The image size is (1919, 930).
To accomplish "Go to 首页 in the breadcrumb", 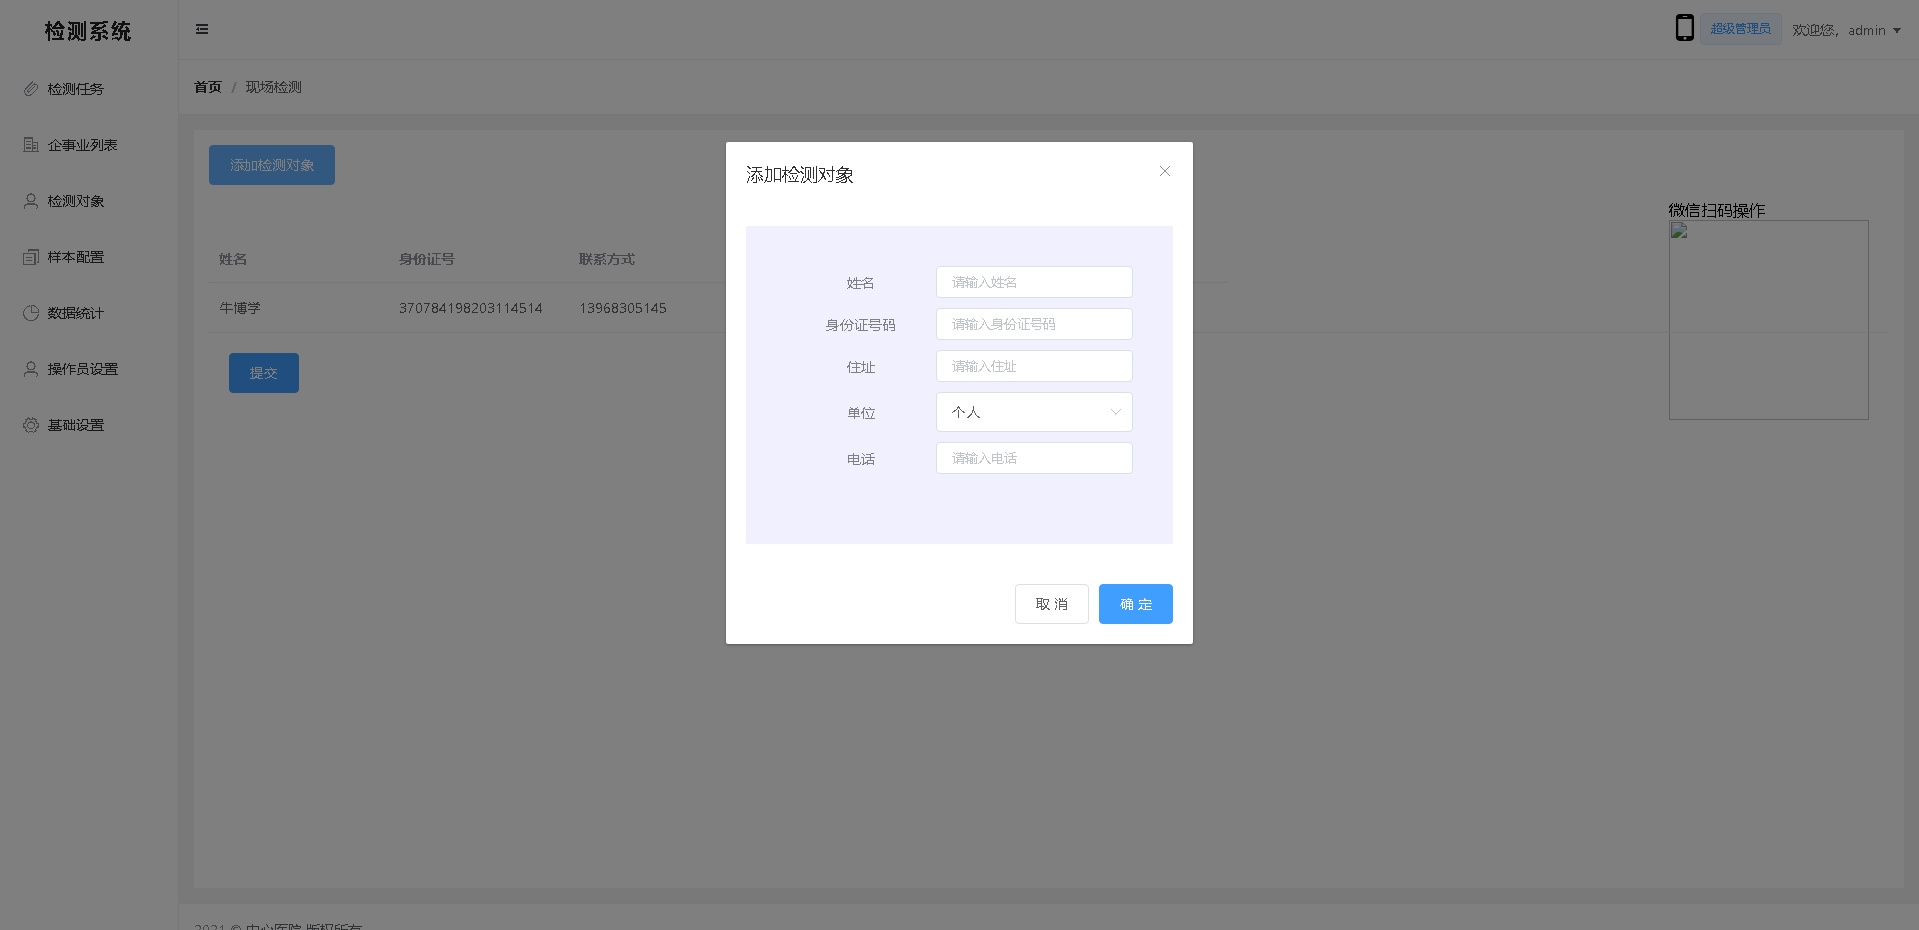I will pos(208,87).
